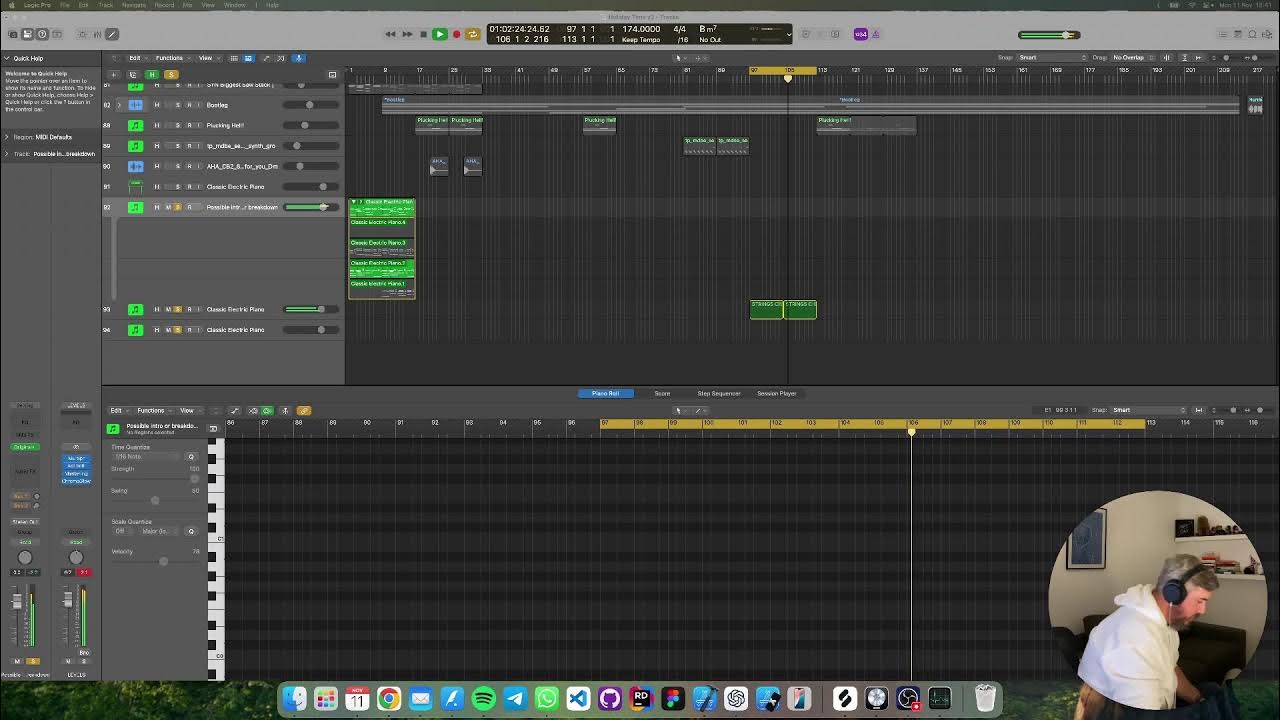Open the Time Quantize 1/16 Note dropdown
Image resolution: width=1280 pixels, height=720 pixels.
(150, 457)
